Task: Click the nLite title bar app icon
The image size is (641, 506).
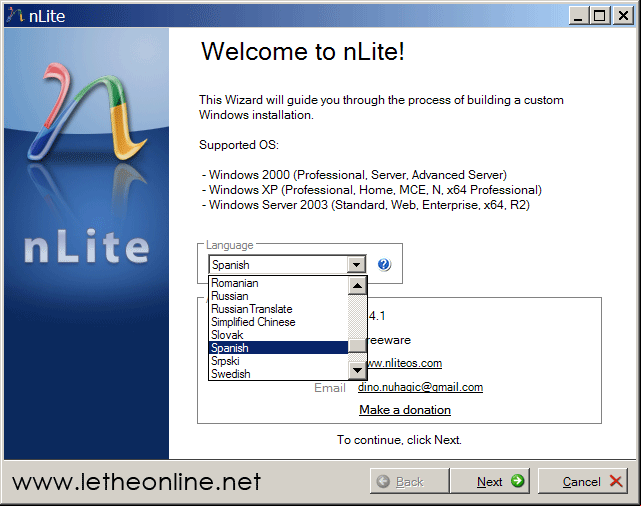Action: 15,16
